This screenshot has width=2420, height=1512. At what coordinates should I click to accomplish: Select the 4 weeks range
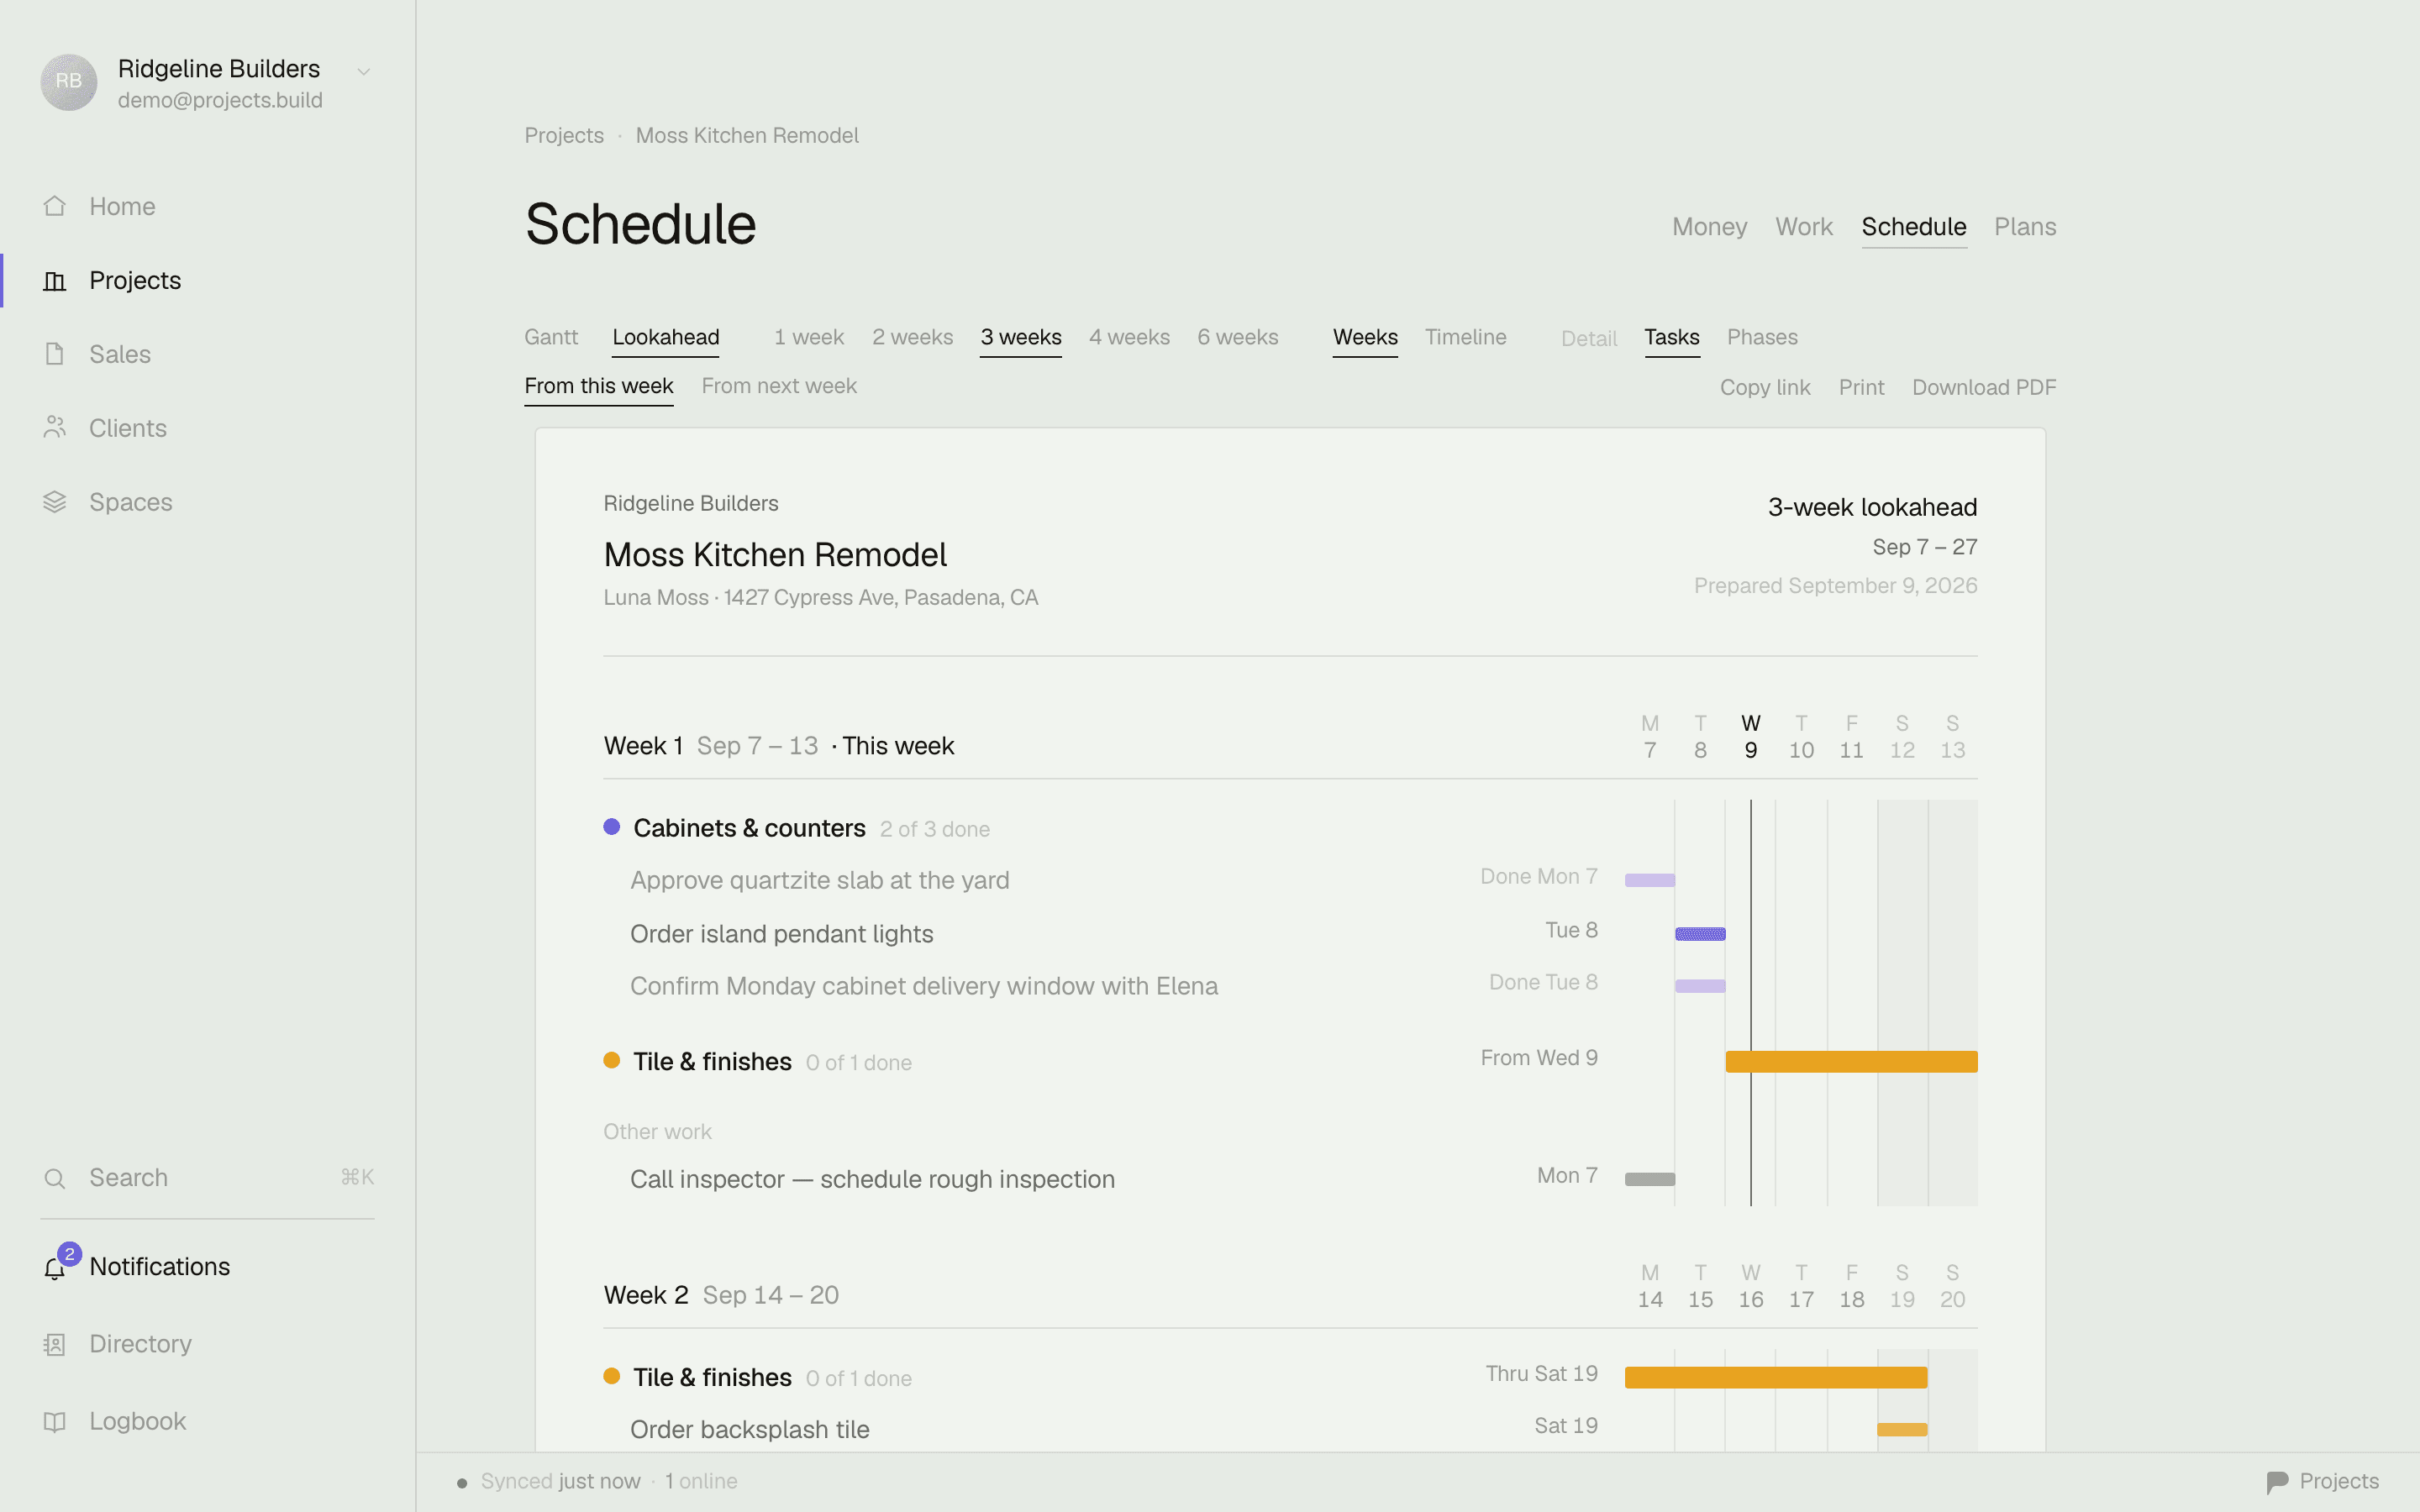coord(1129,337)
